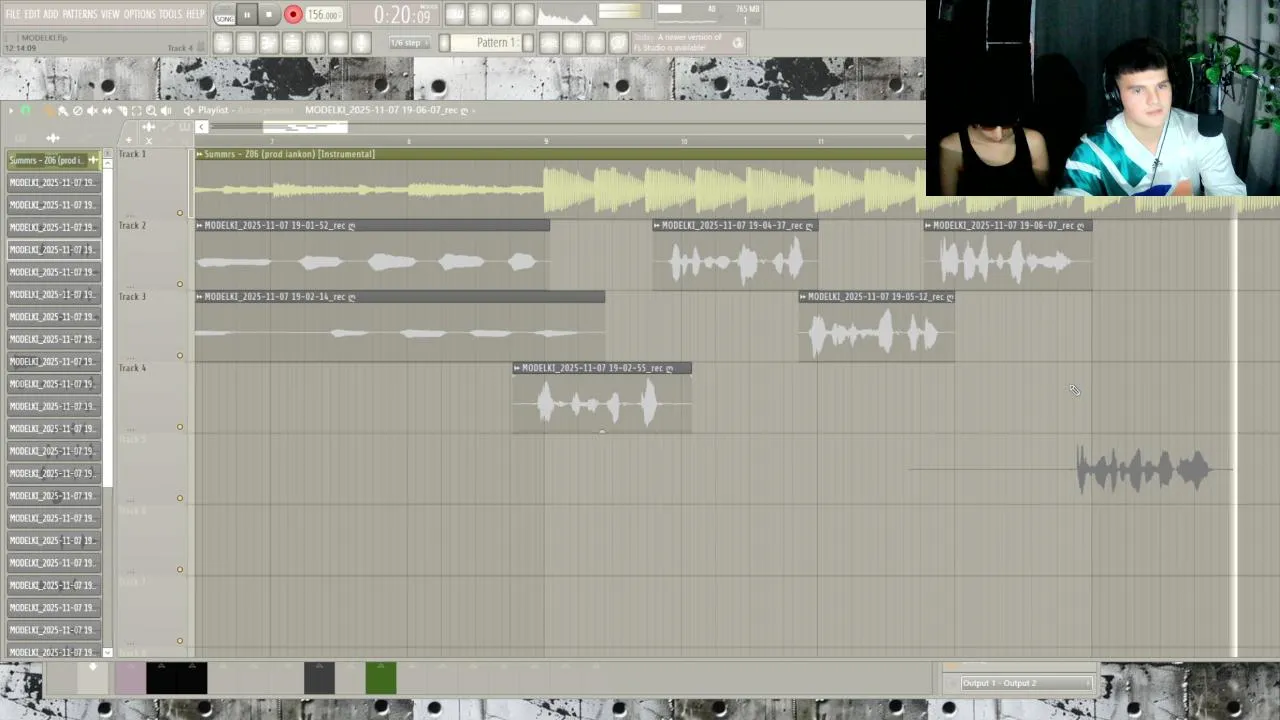Select the playlist slice tool
The image size is (1280, 720).
[122, 110]
